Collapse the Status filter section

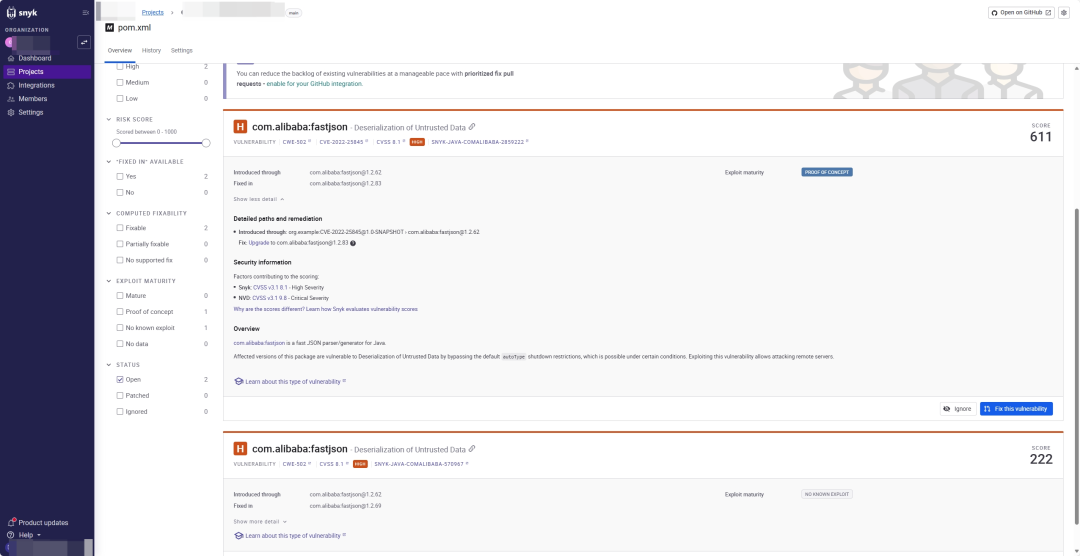(110, 364)
